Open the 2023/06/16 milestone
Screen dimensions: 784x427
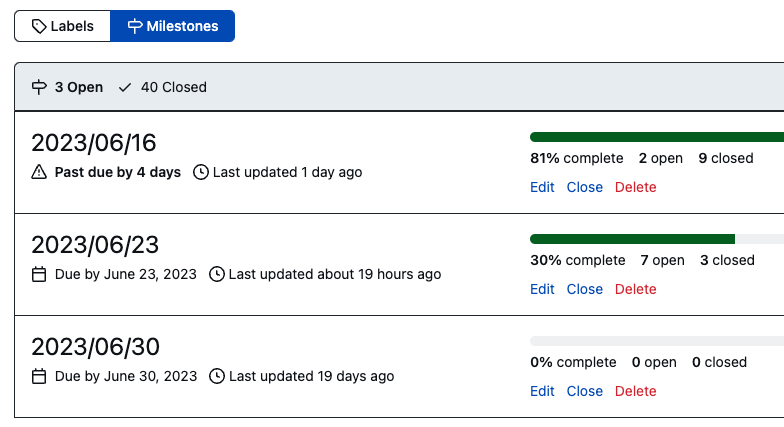point(94,143)
